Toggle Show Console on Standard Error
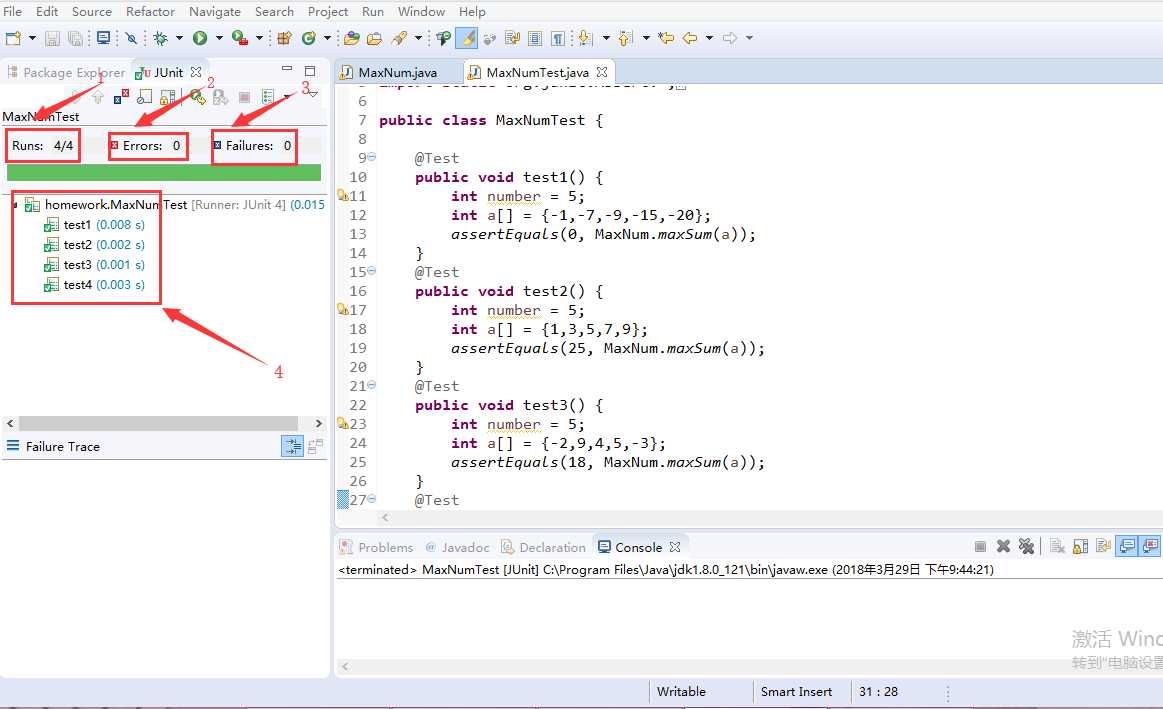 pos(1150,547)
